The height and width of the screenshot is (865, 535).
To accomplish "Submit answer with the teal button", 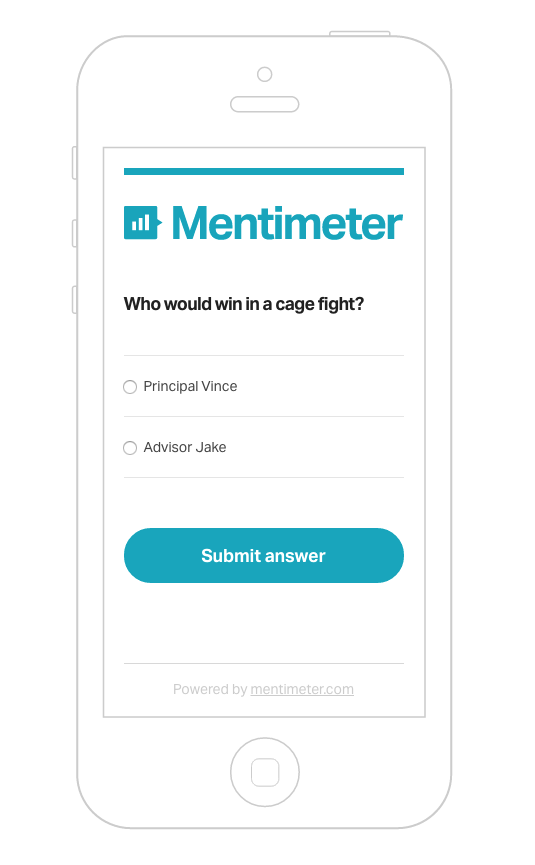I will (x=264, y=556).
